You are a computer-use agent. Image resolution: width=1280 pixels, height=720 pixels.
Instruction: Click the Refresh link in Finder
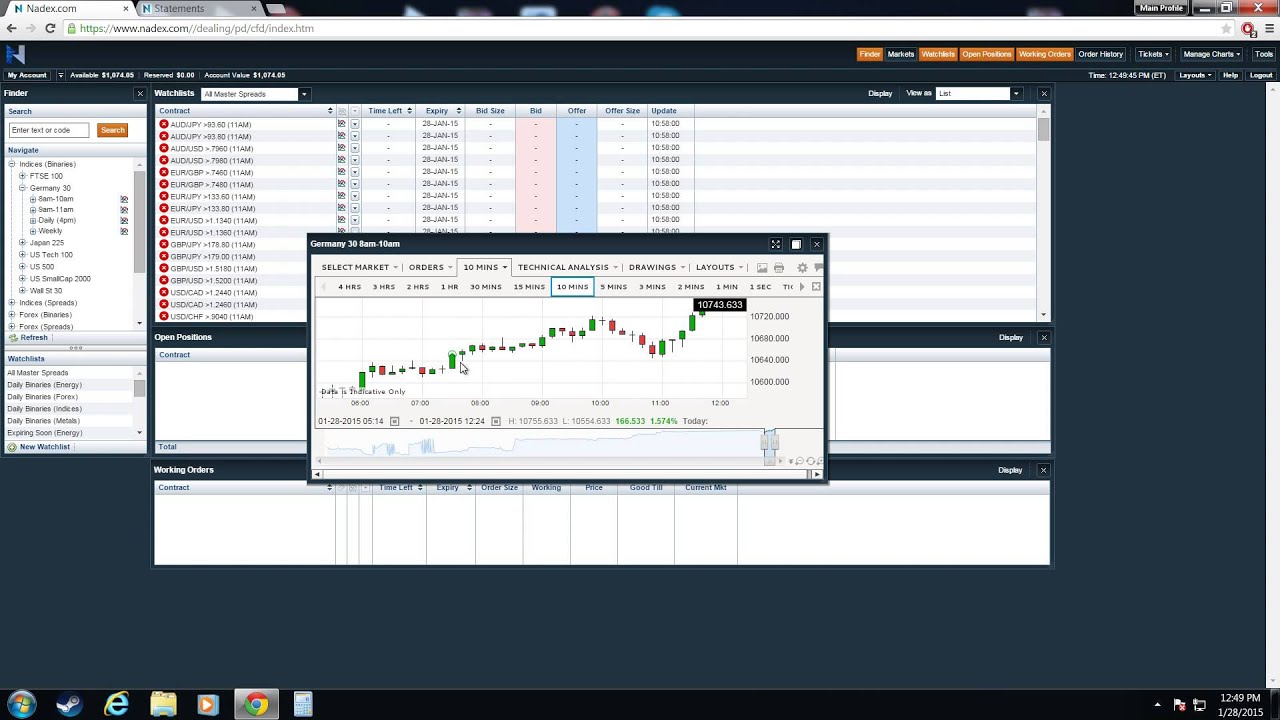pos(28,338)
